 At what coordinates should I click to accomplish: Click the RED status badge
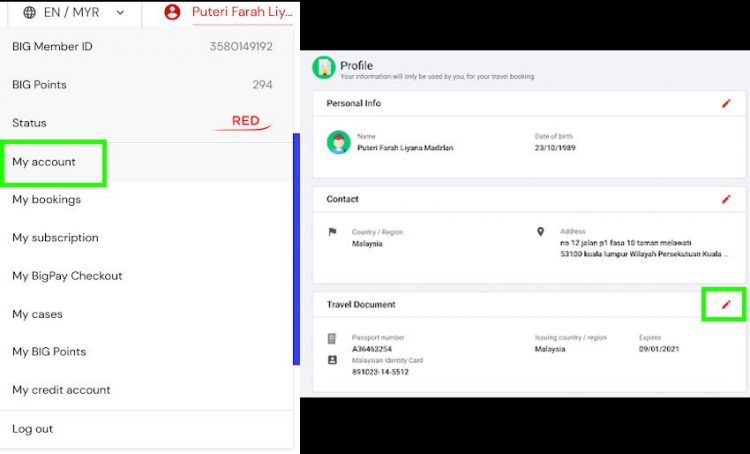[x=245, y=122]
